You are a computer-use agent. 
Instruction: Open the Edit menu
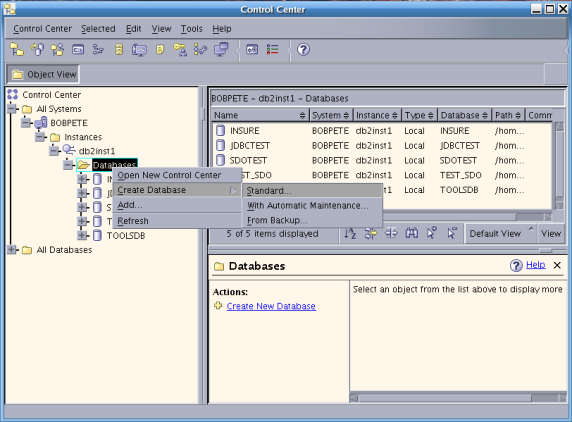click(134, 28)
